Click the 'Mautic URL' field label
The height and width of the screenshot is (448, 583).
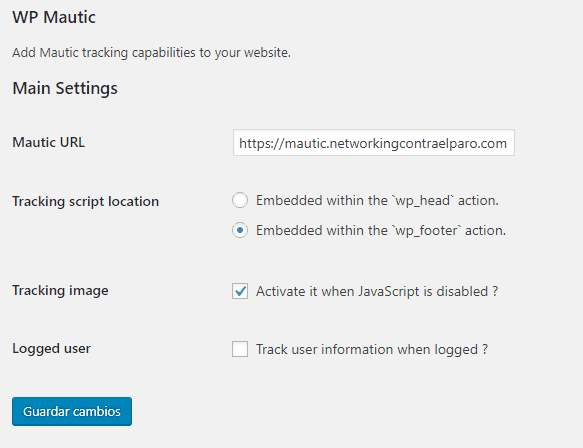(x=49, y=142)
